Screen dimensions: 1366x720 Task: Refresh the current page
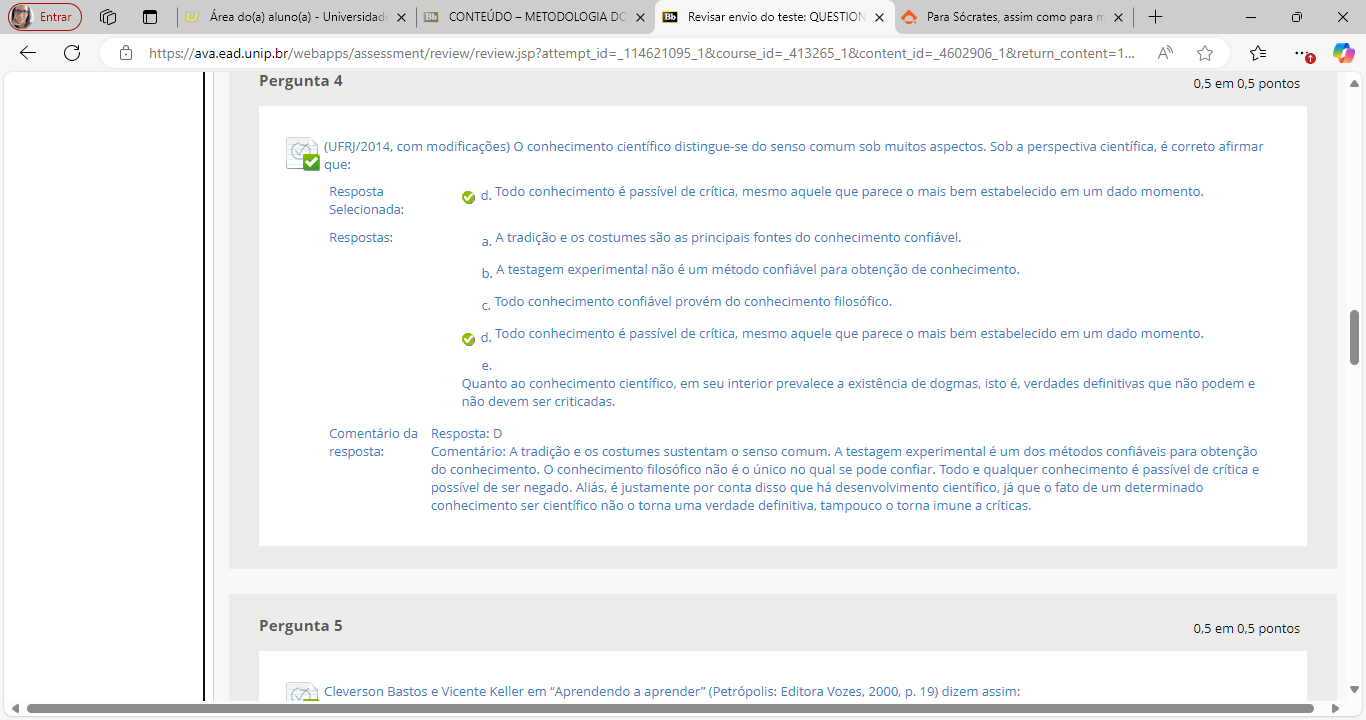click(x=72, y=53)
